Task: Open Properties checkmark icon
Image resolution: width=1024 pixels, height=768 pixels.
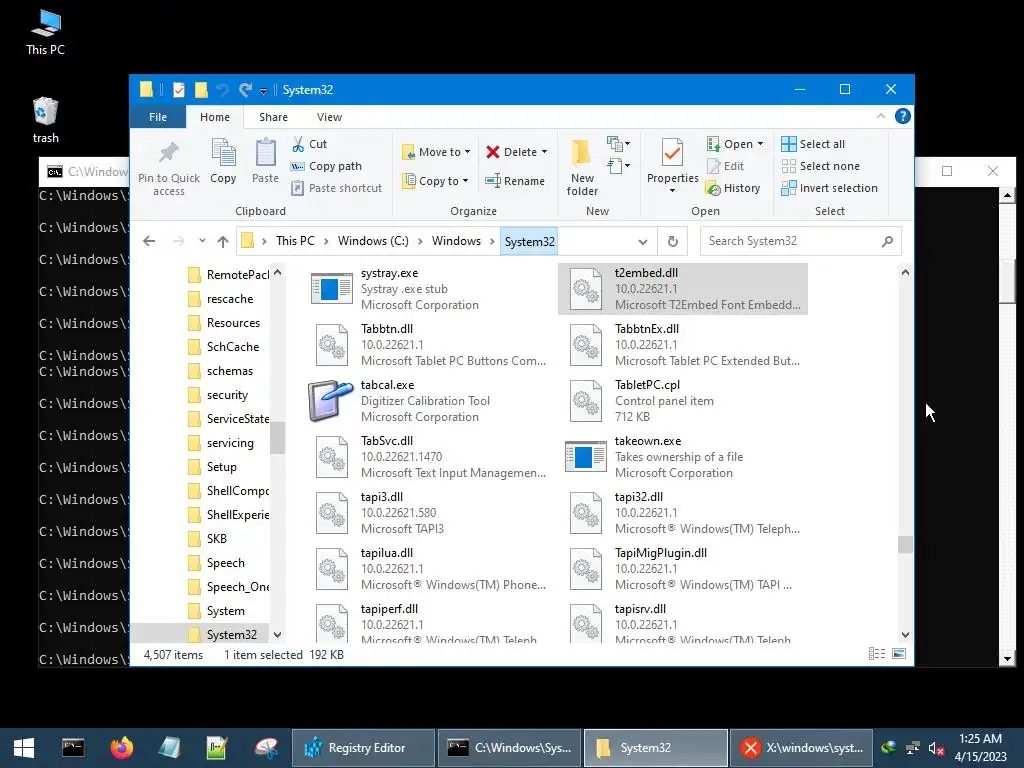Action: coord(672,154)
